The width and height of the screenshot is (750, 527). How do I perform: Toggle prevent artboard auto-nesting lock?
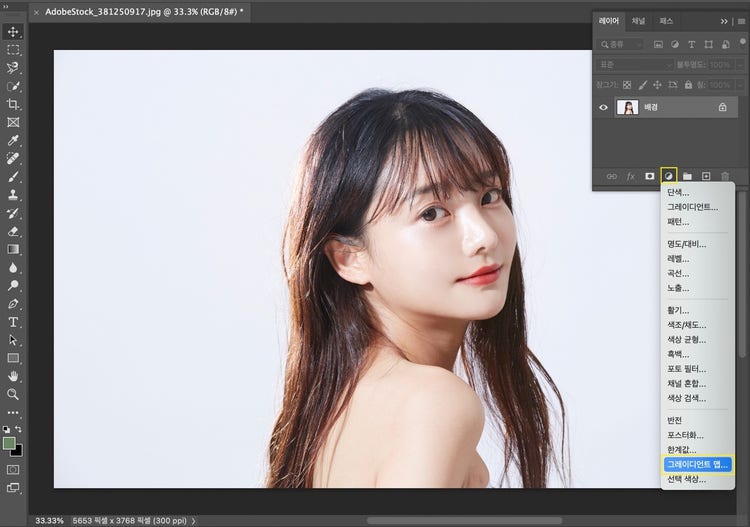673,85
